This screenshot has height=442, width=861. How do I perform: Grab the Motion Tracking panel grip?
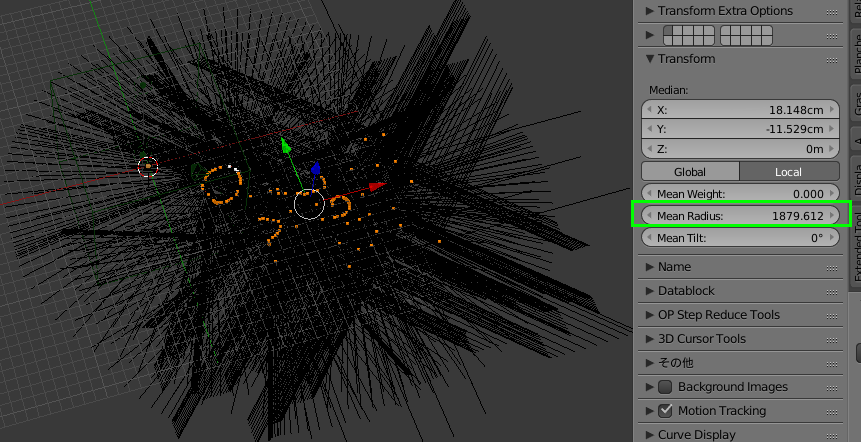pos(831,411)
